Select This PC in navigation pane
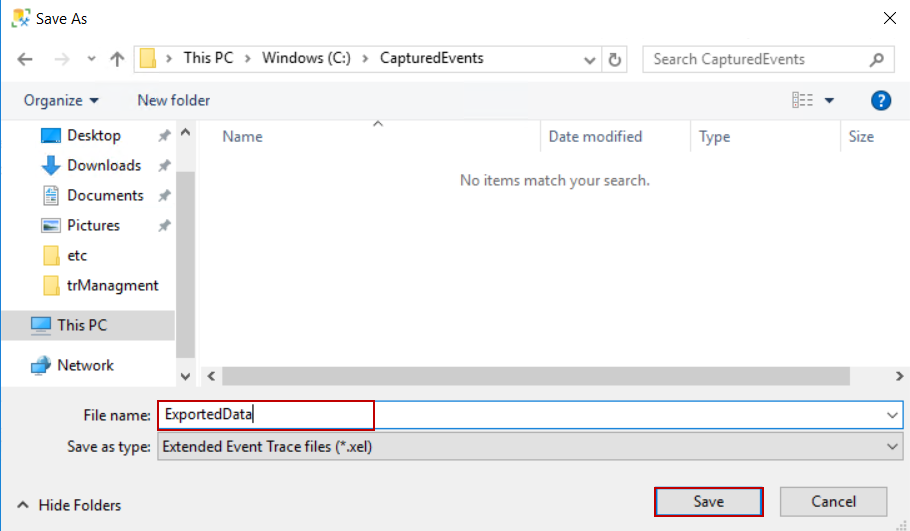Image resolution: width=910 pixels, height=531 pixels. tap(82, 325)
